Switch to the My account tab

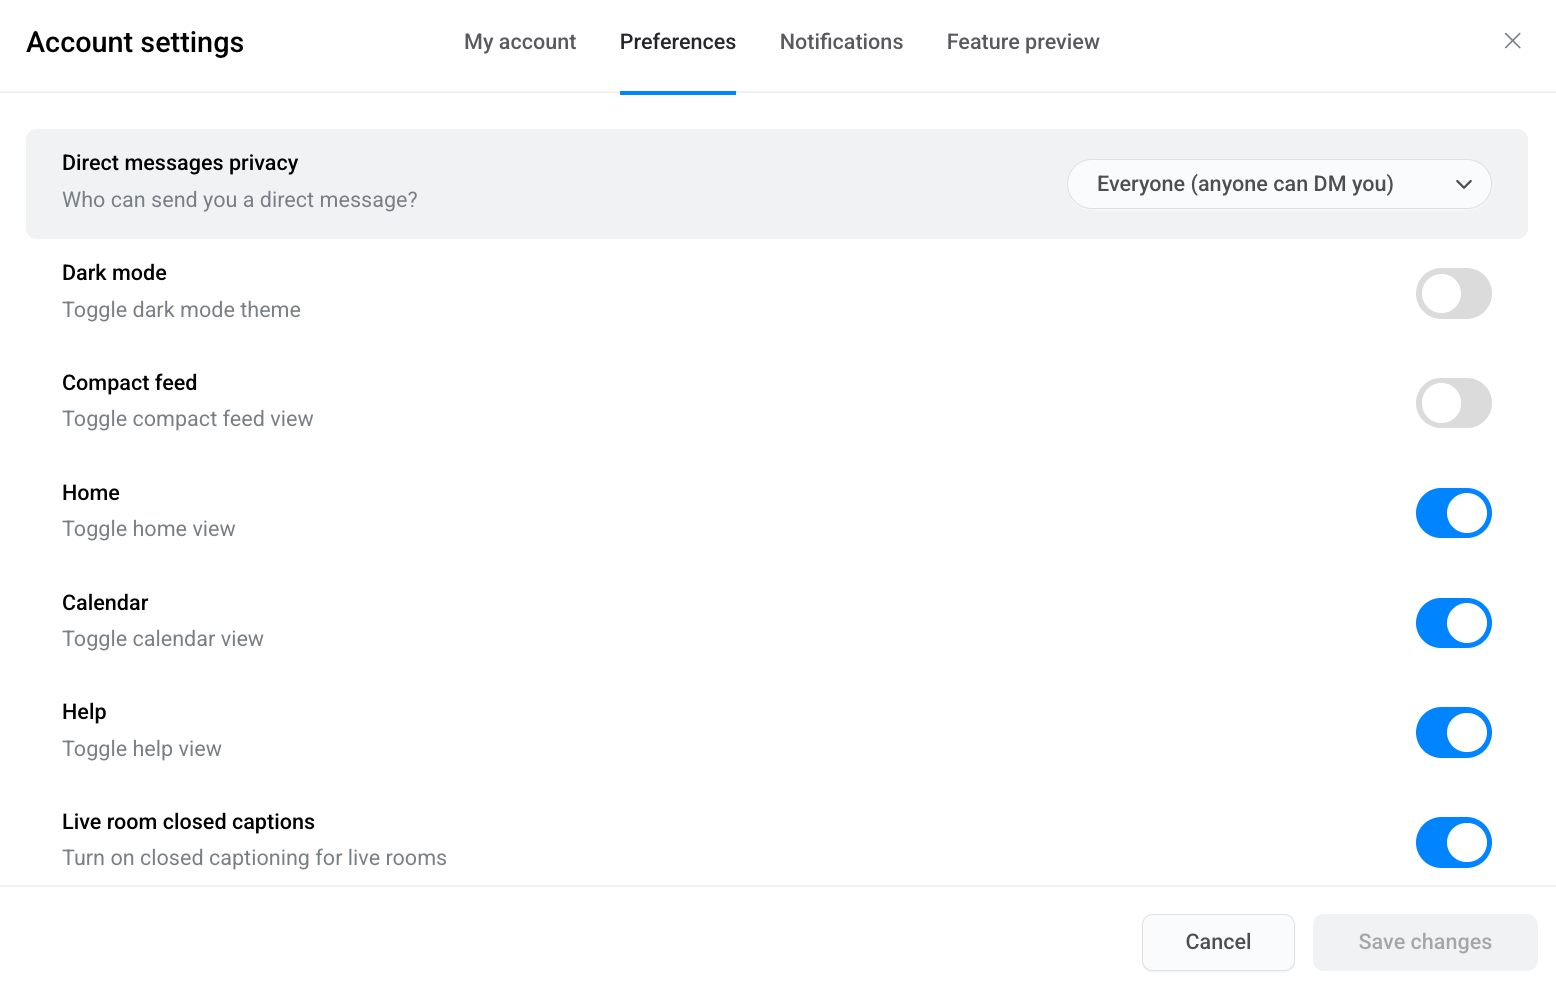pos(520,42)
